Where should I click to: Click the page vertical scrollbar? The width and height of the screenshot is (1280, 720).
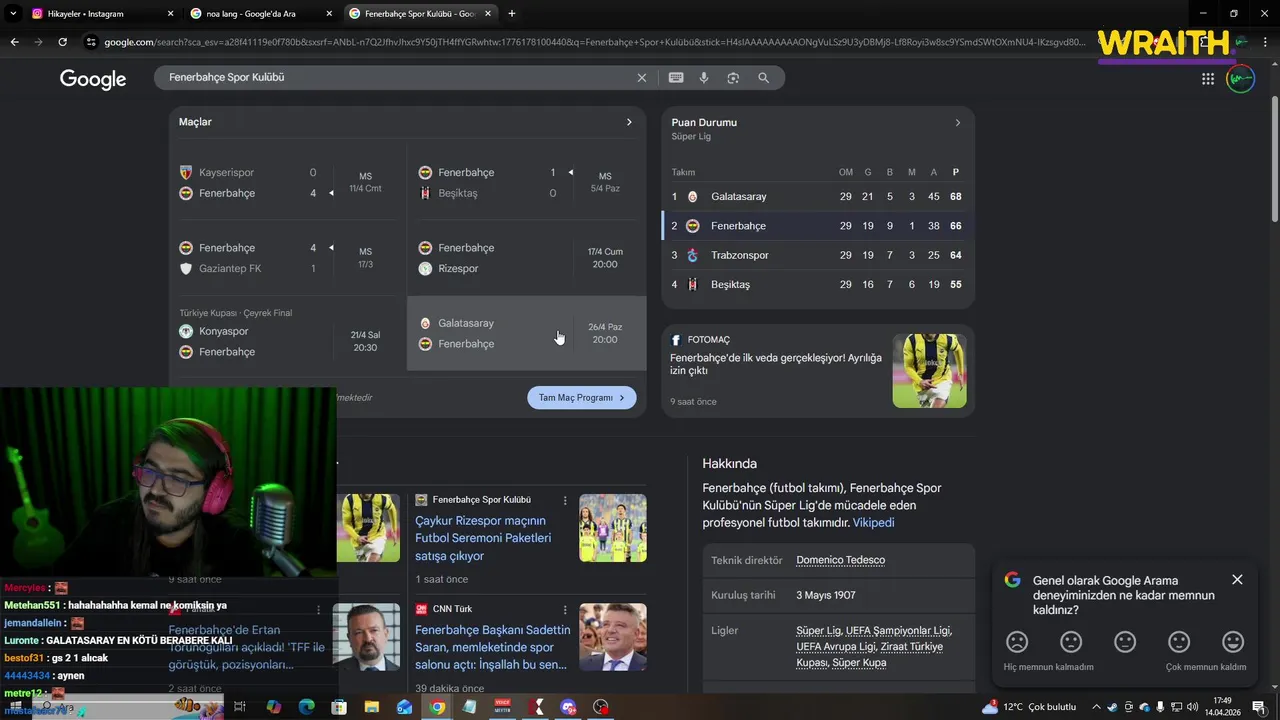[x=1275, y=160]
